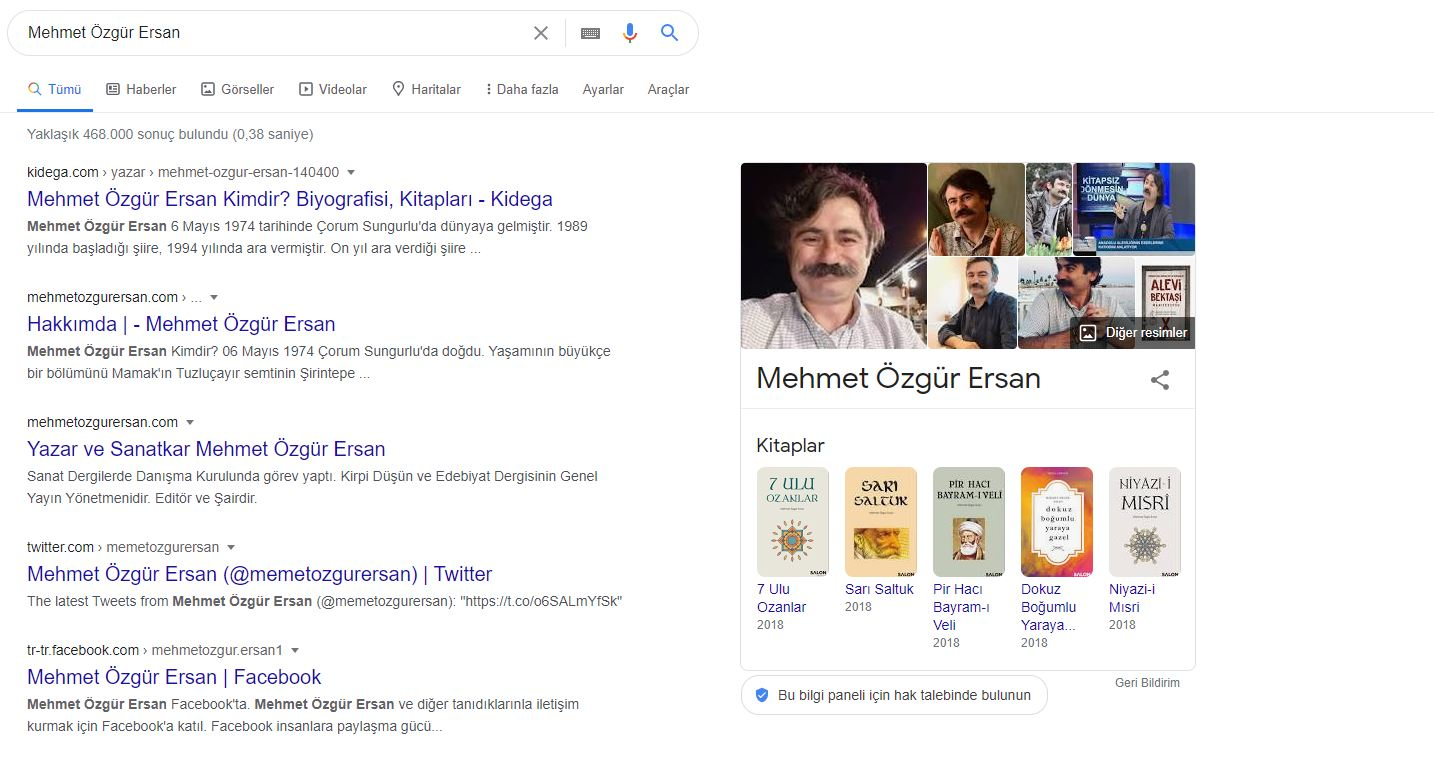Switch to the Haberler tab
Screen dimensions: 1434x758
pos(141,89)
